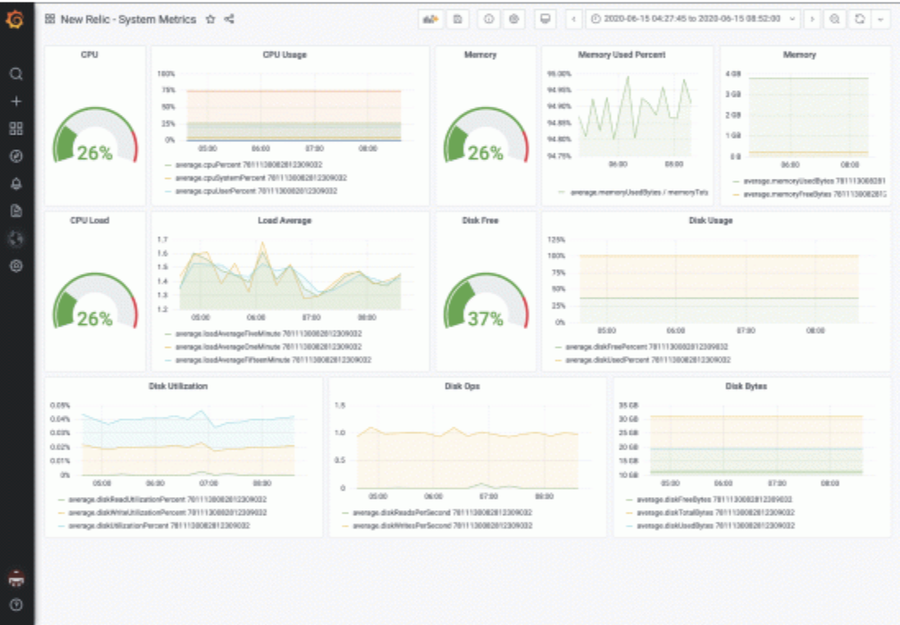Screen dimensions: 900x625
Task: Cycle view mode with the monitor icon
Action: [545, 19]
